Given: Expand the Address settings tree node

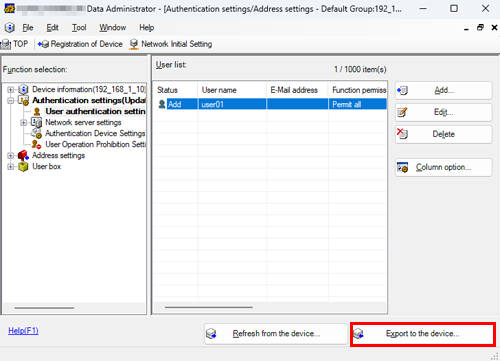Looking at the screenshot, I should (x=11, y=156).
